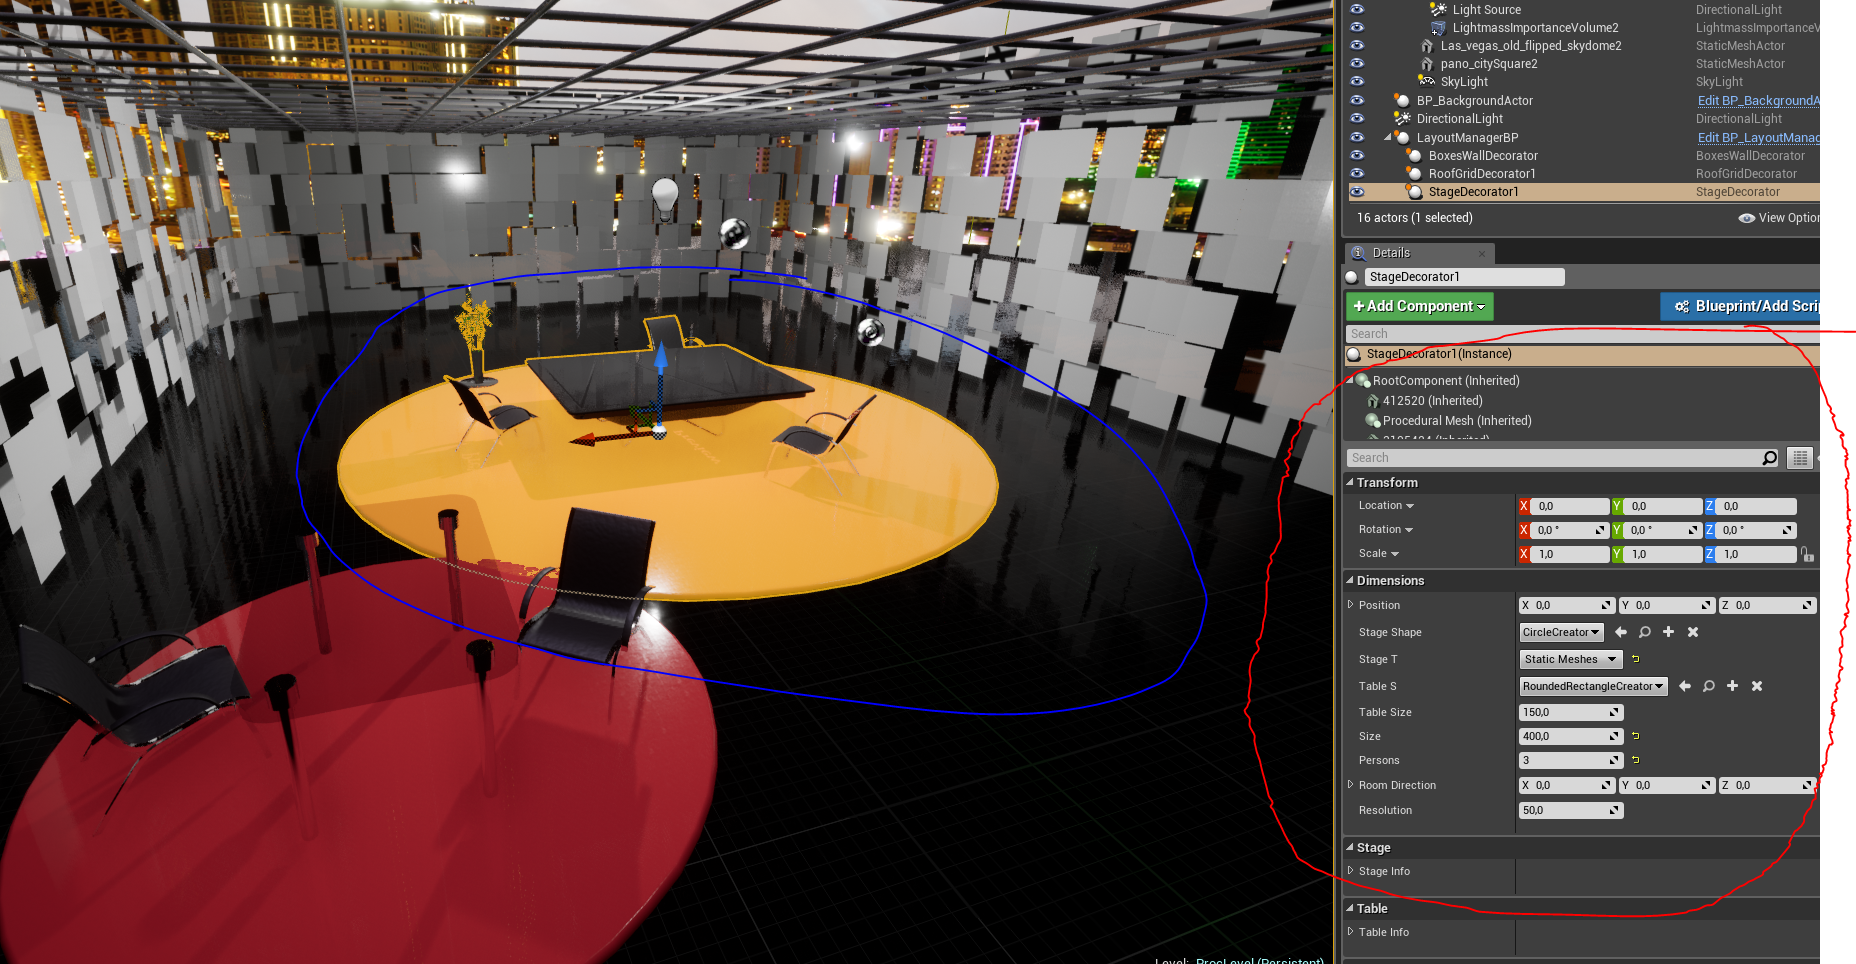Click the Add Component button
The image size is (1856, 964).
(1419, 306)
